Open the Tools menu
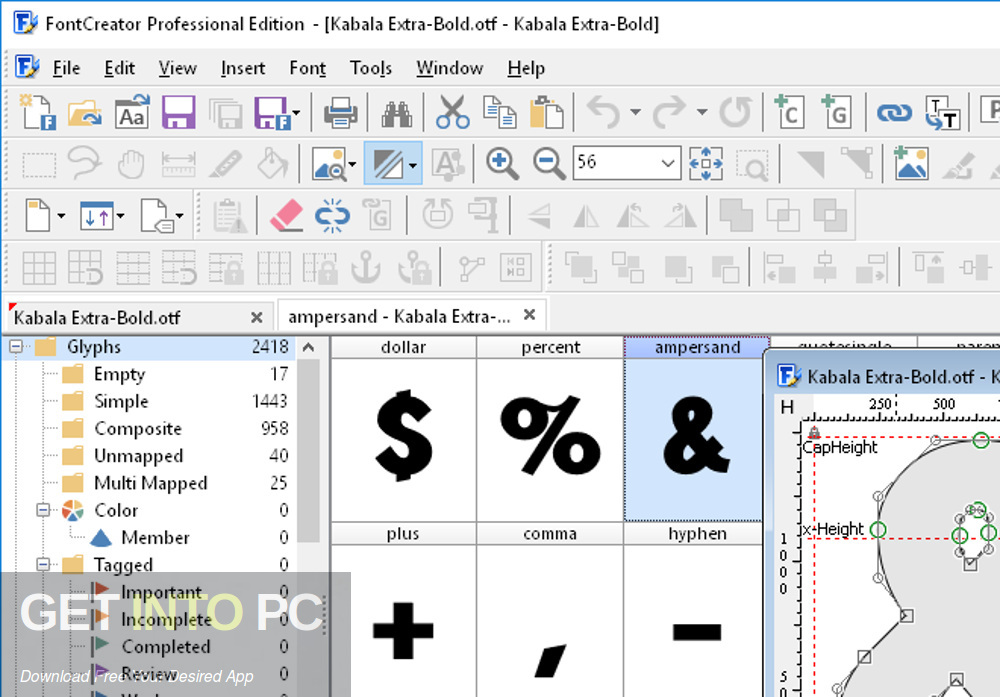The height and width of the screenshot is (697, 1000). 371,68
